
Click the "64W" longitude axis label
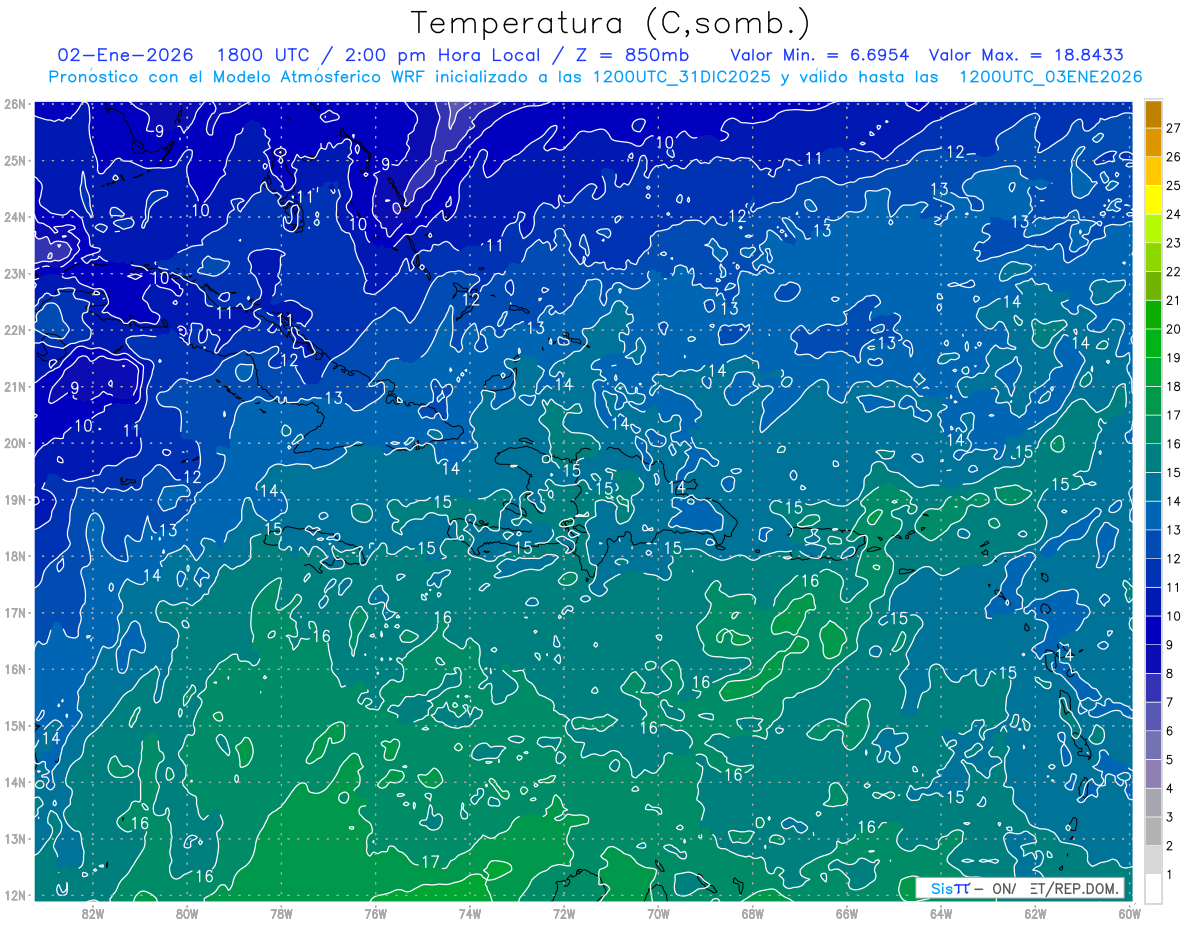(x=941, y=912)
